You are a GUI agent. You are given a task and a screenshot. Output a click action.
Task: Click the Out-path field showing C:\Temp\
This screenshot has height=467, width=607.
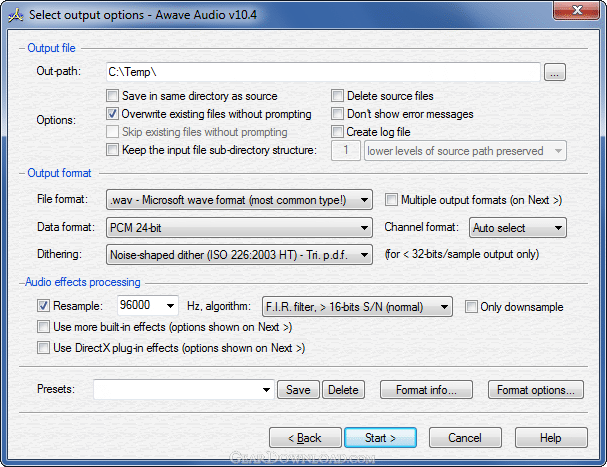click(x=323, y=72)
